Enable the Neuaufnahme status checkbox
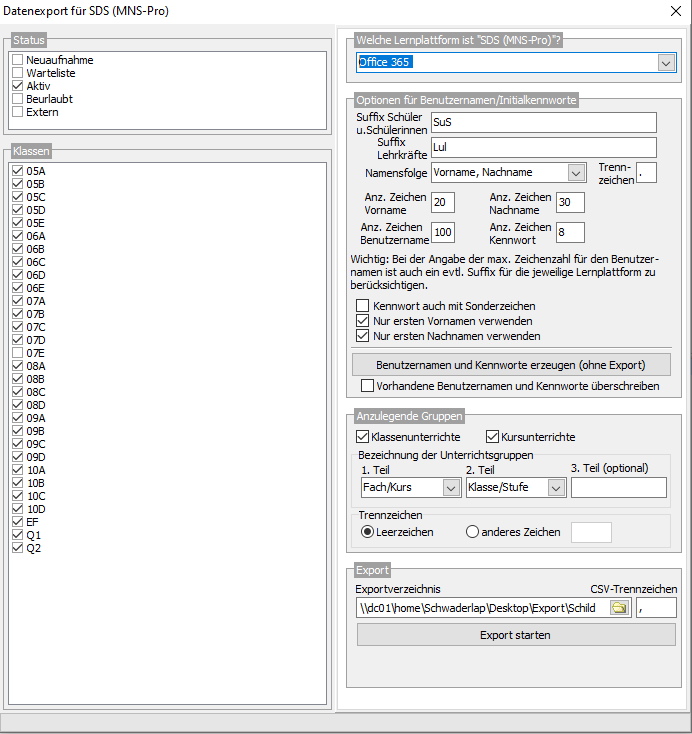The image size is (692, 734). click(17, 61)
